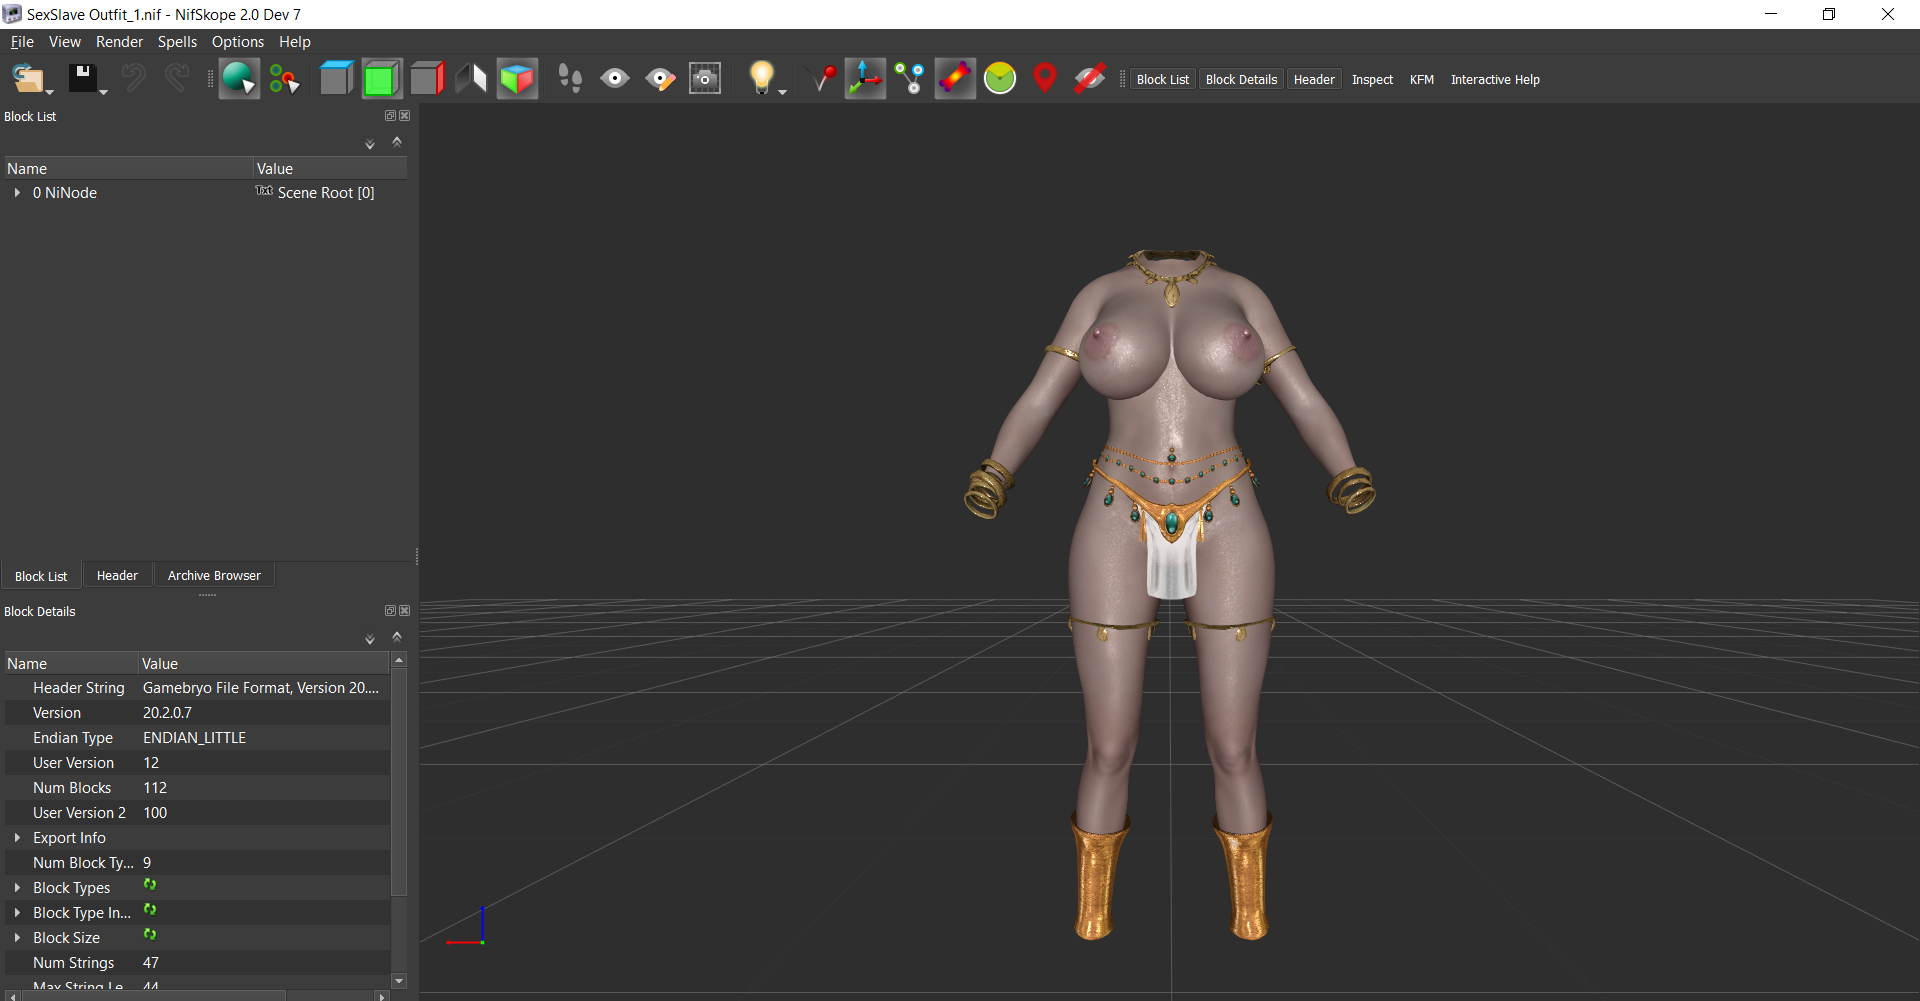Screen dimensions: 1920x1001
Task: Float the Block Details panel
Action: point(391,611)
